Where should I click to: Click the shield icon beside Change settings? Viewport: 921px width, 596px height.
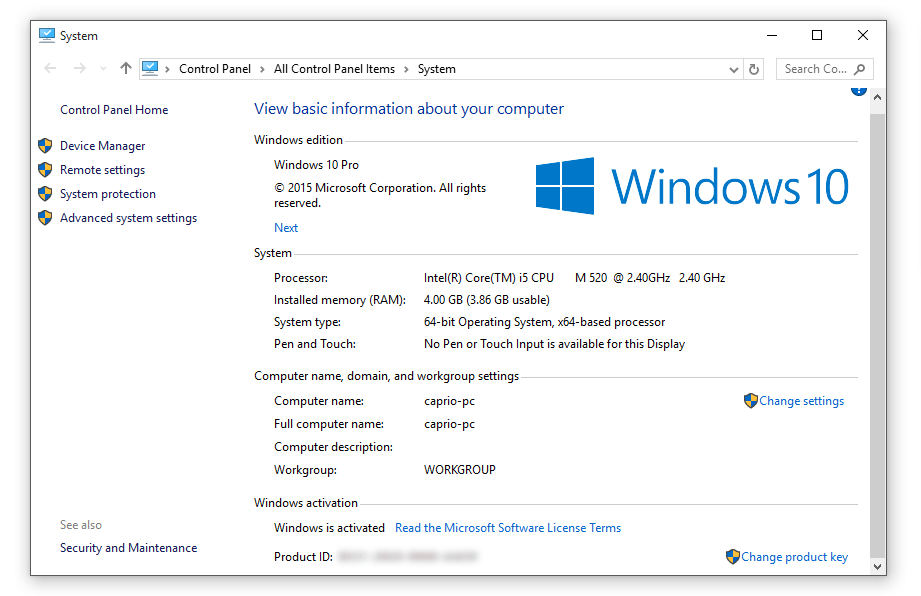click(x=751, y=401)
